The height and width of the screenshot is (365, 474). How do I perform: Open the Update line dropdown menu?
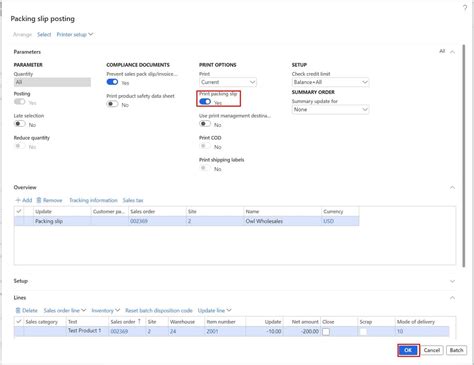214,310
